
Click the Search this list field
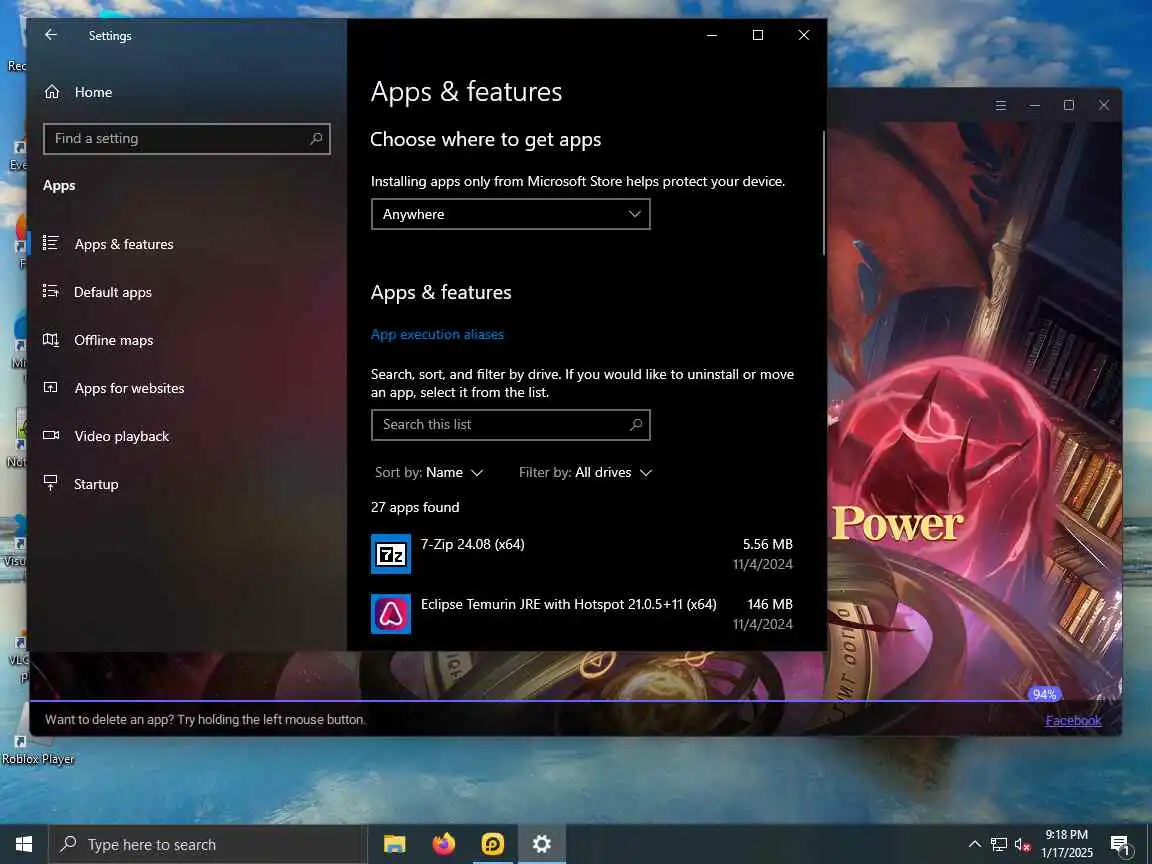(x=510, y=425)
